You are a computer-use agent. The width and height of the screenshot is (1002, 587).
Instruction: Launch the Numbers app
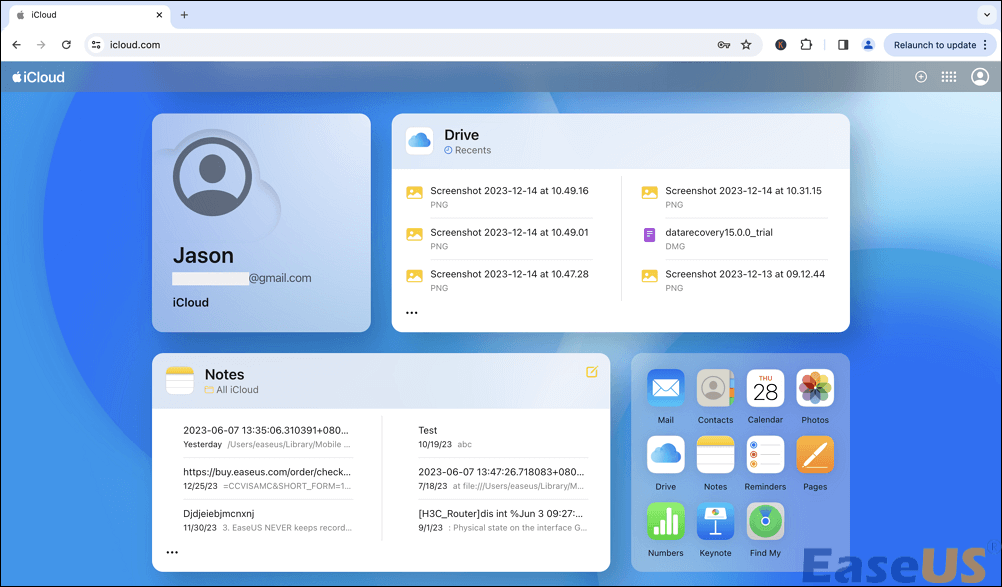(665, 523)
